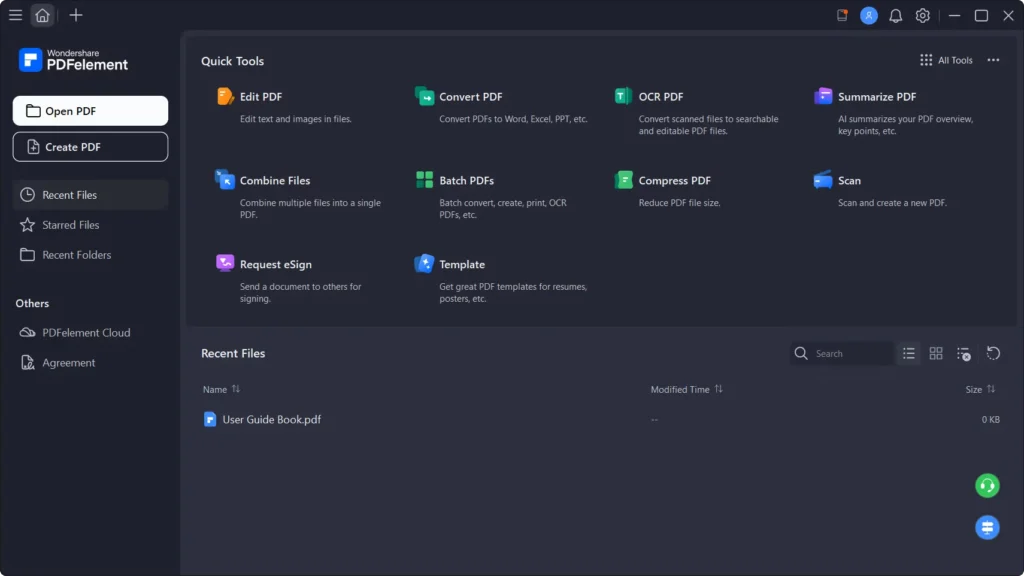The width and height of the screenshot is (1024, 576).
Task: Click the Recent Files search field
Action: [845, 353]
